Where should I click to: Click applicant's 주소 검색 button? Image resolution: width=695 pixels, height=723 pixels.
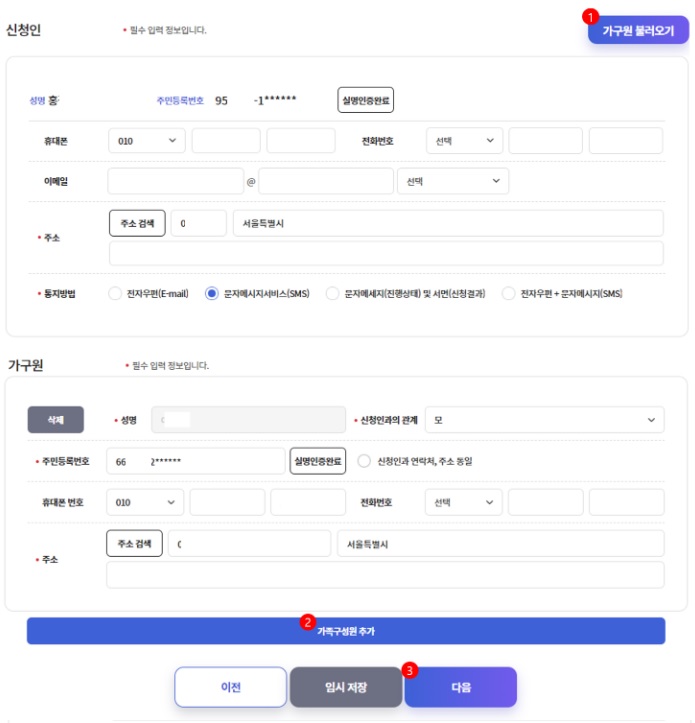[x=137, y=223]
